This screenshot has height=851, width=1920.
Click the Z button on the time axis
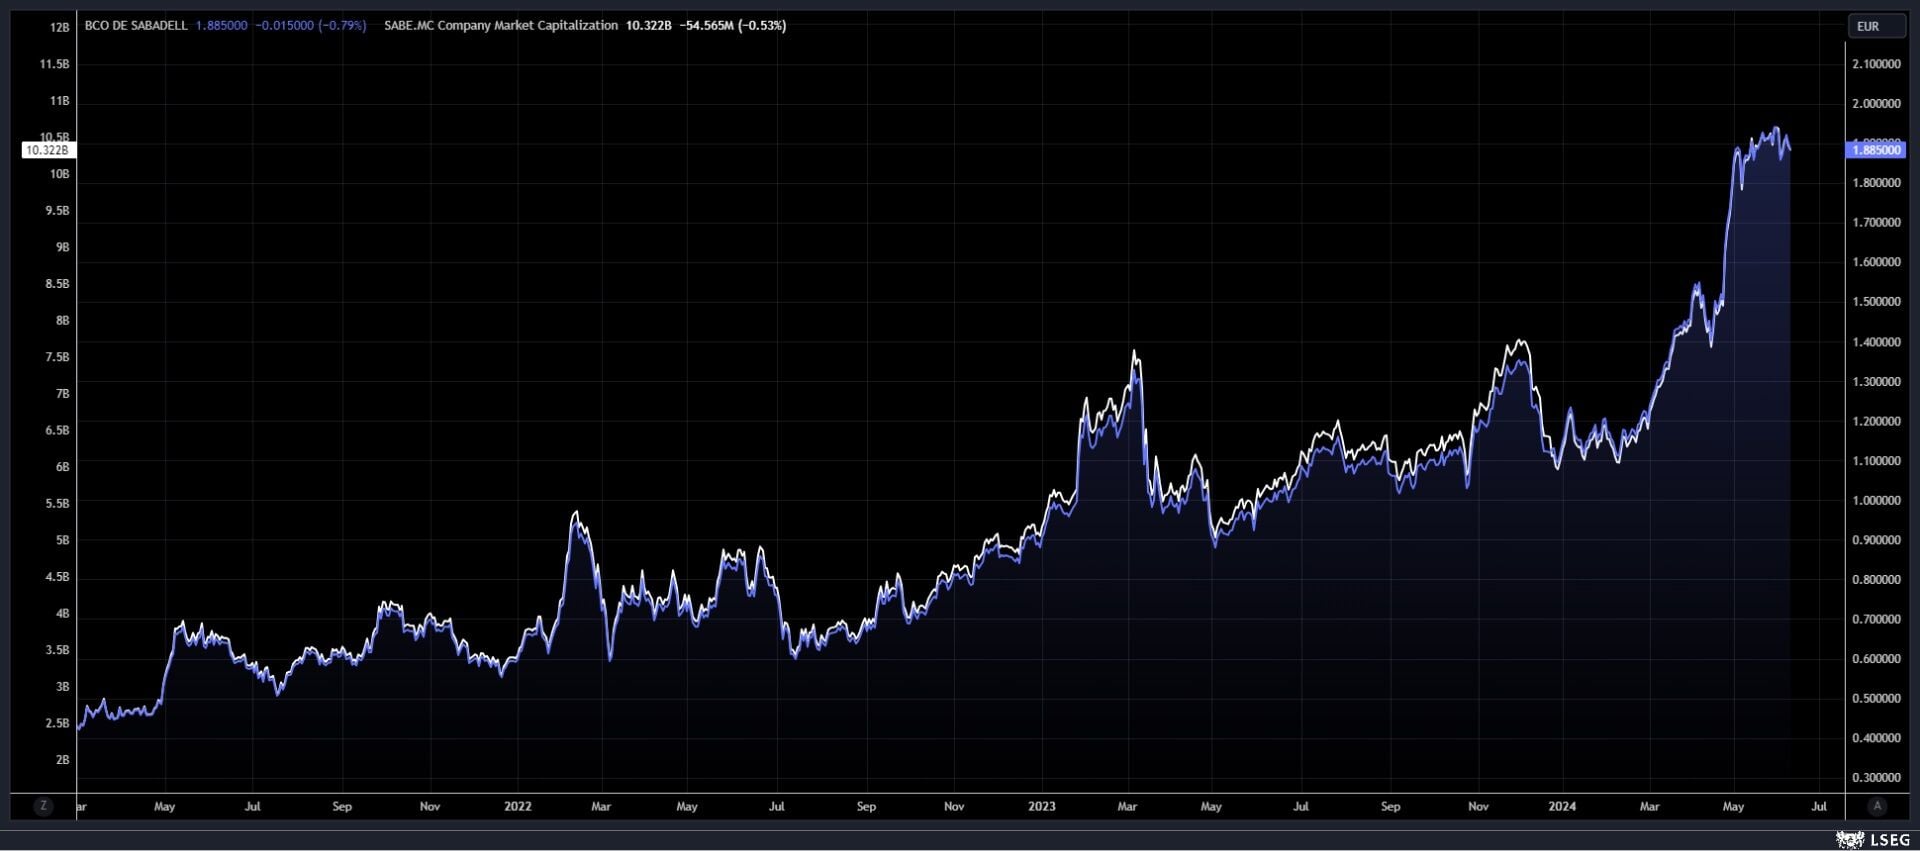(43, 806)
